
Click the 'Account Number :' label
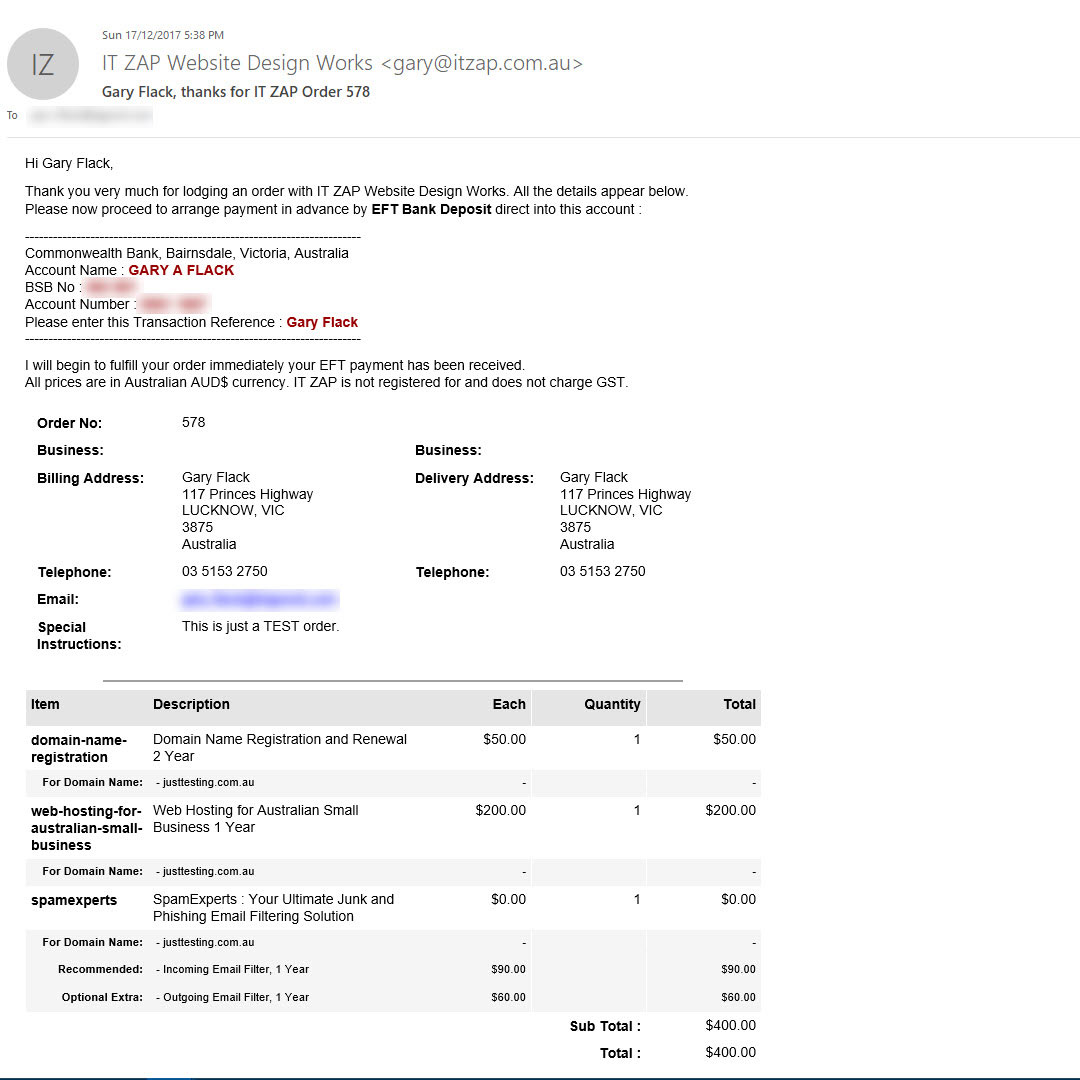pyautogui.click(x=81, y=304)
